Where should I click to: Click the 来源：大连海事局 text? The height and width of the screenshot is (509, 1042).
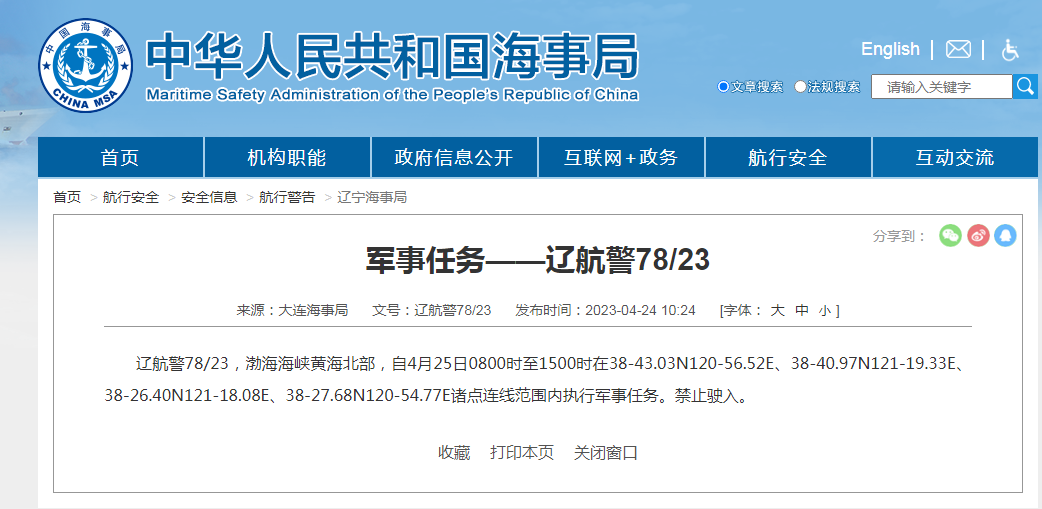[x=292, y=310]
